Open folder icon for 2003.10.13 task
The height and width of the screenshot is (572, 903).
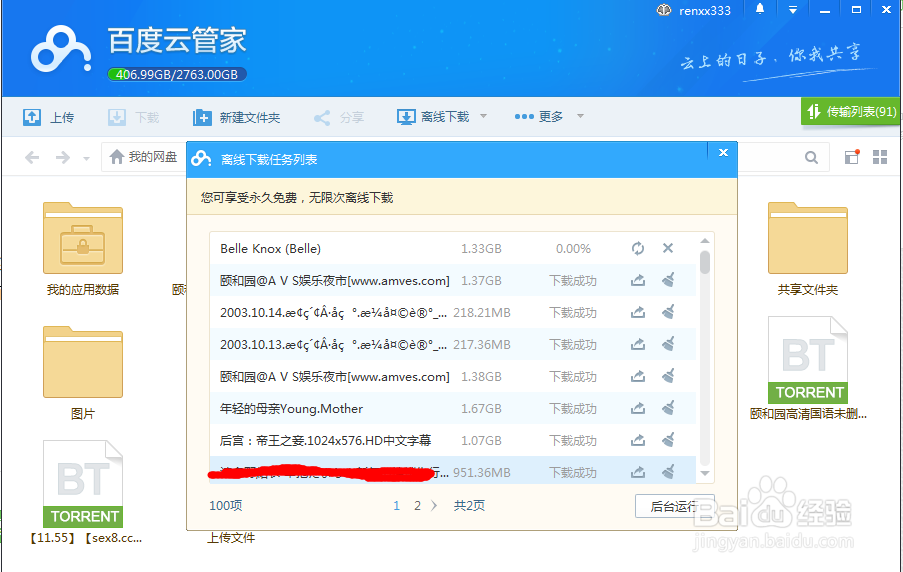(x=638, y=344)
